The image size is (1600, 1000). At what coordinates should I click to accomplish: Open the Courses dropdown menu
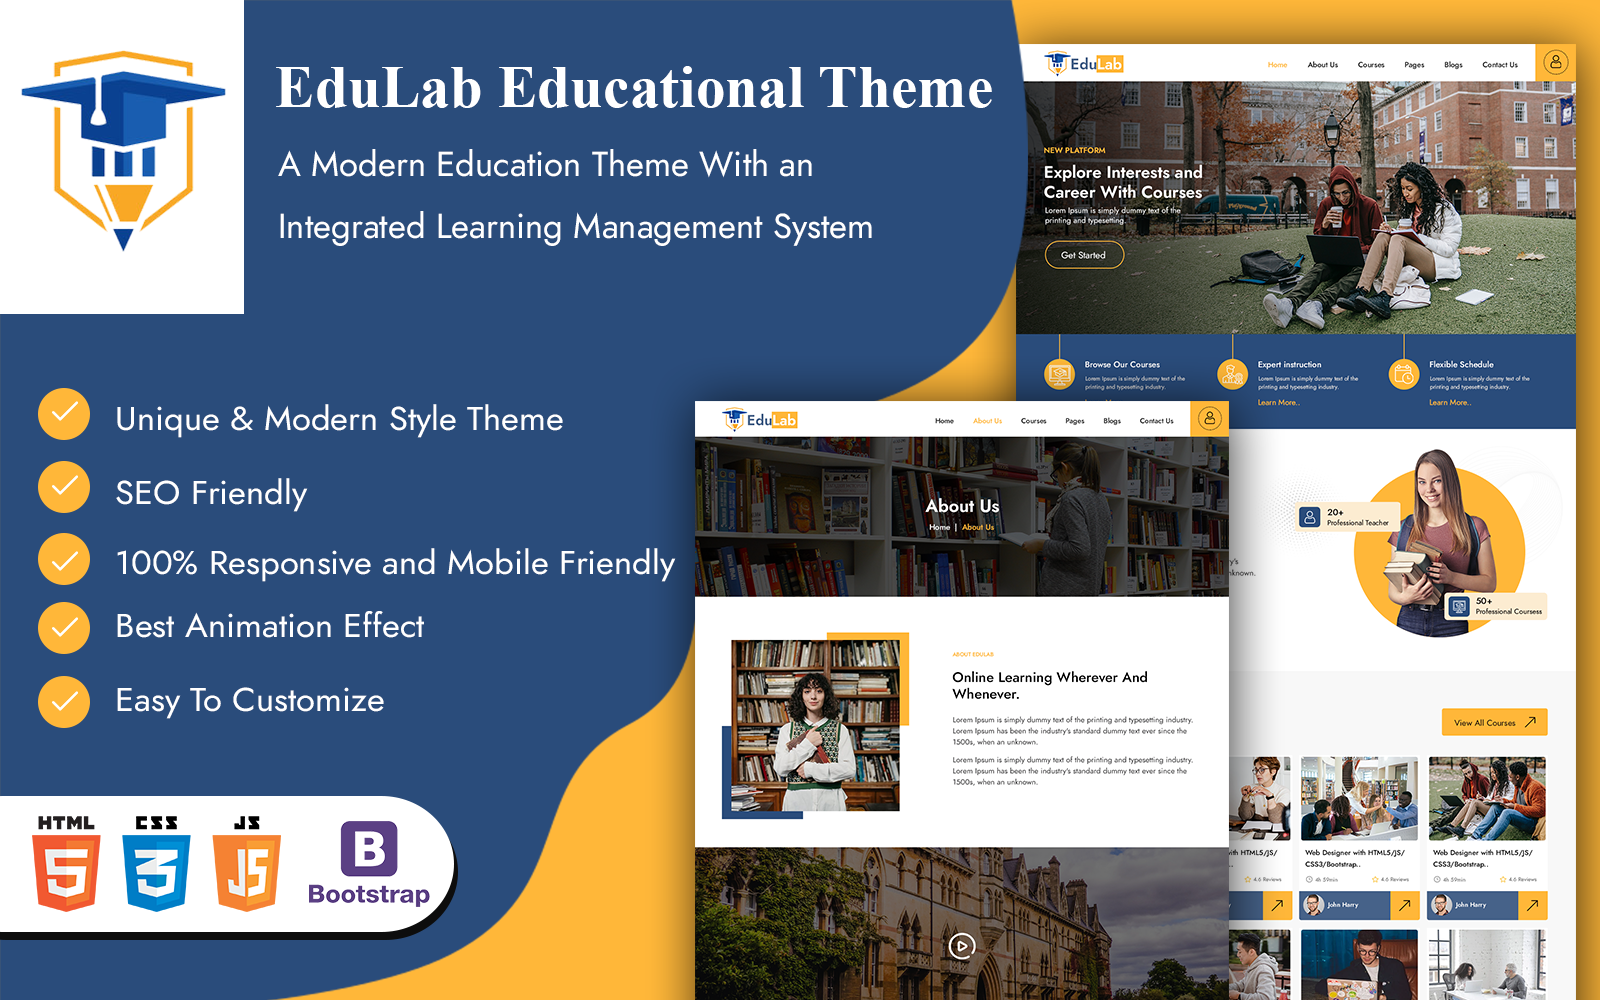pyautogui.click(x=1371, y=63)
